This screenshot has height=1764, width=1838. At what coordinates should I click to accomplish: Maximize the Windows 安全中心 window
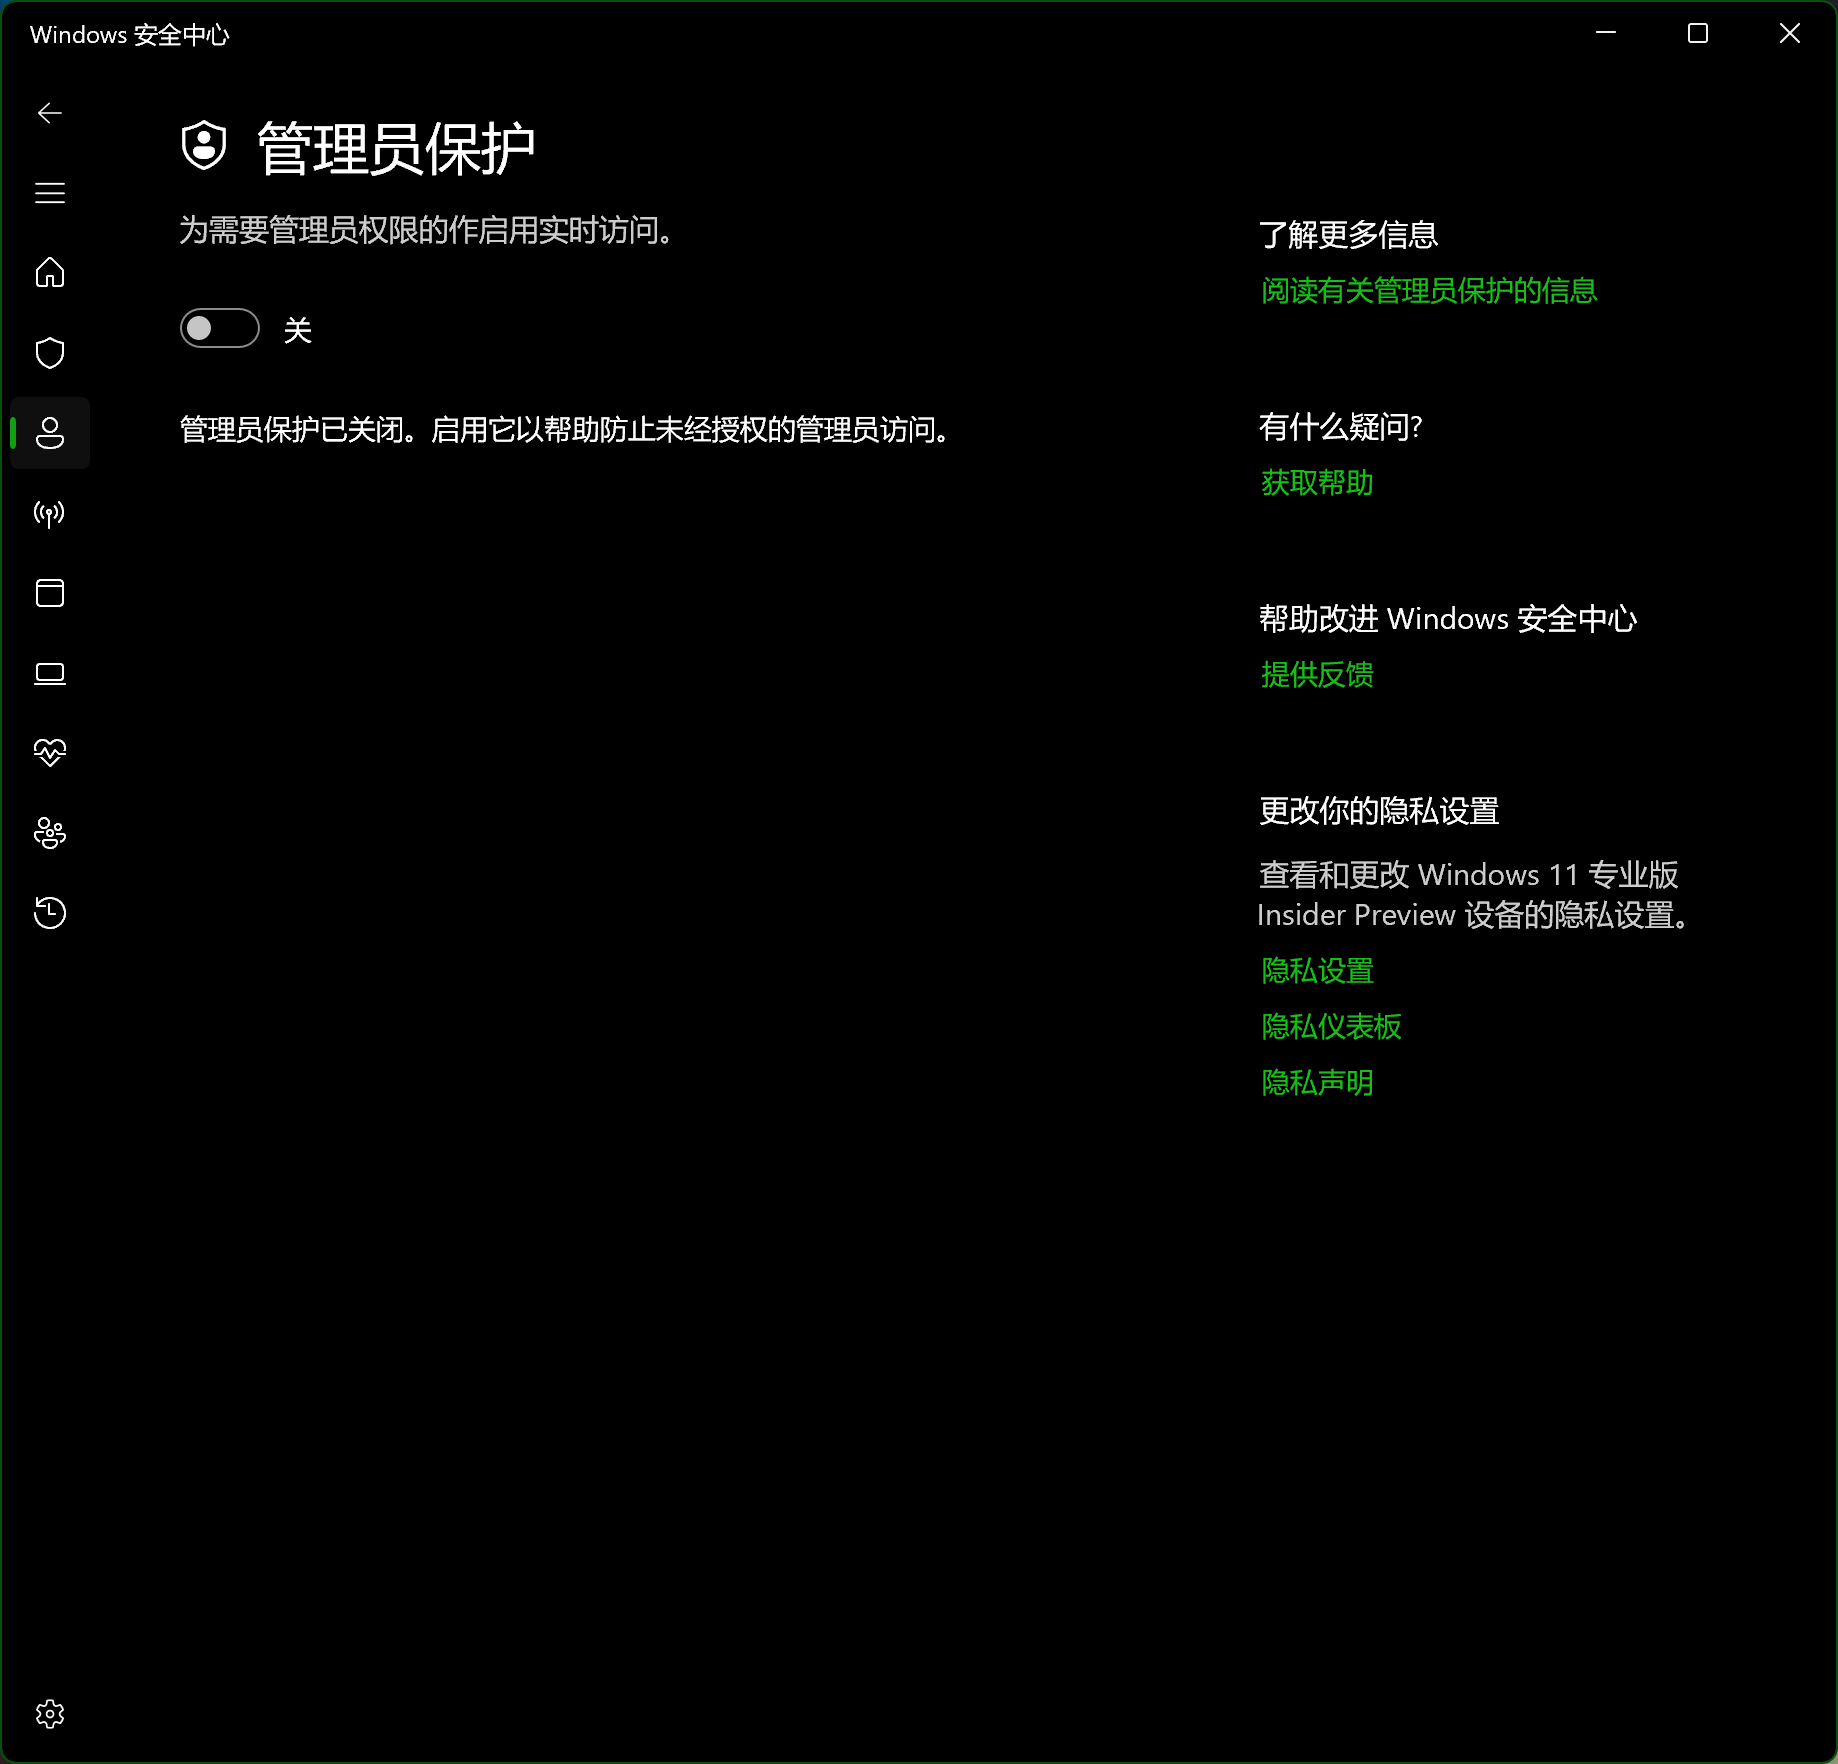(1697, 34)
